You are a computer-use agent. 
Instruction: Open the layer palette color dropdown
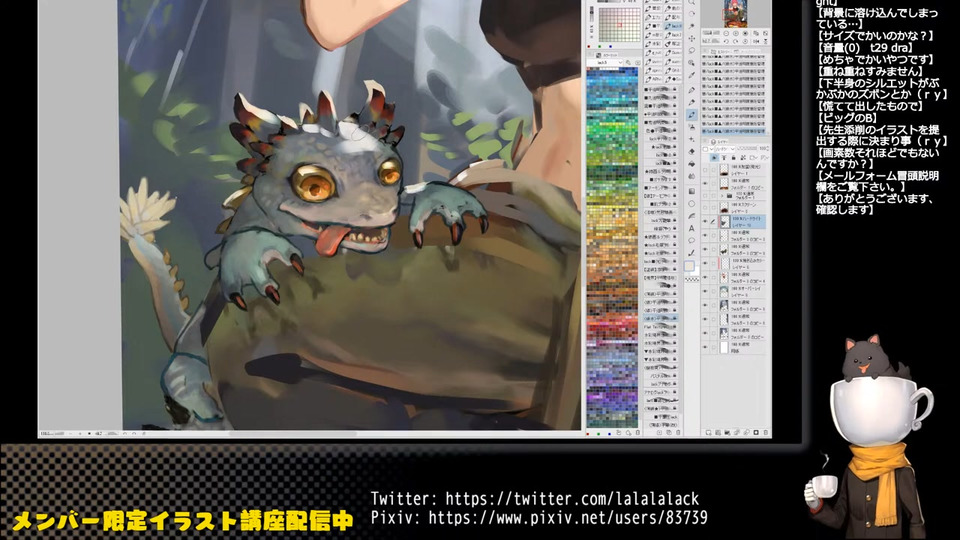(x=707, y=149)
